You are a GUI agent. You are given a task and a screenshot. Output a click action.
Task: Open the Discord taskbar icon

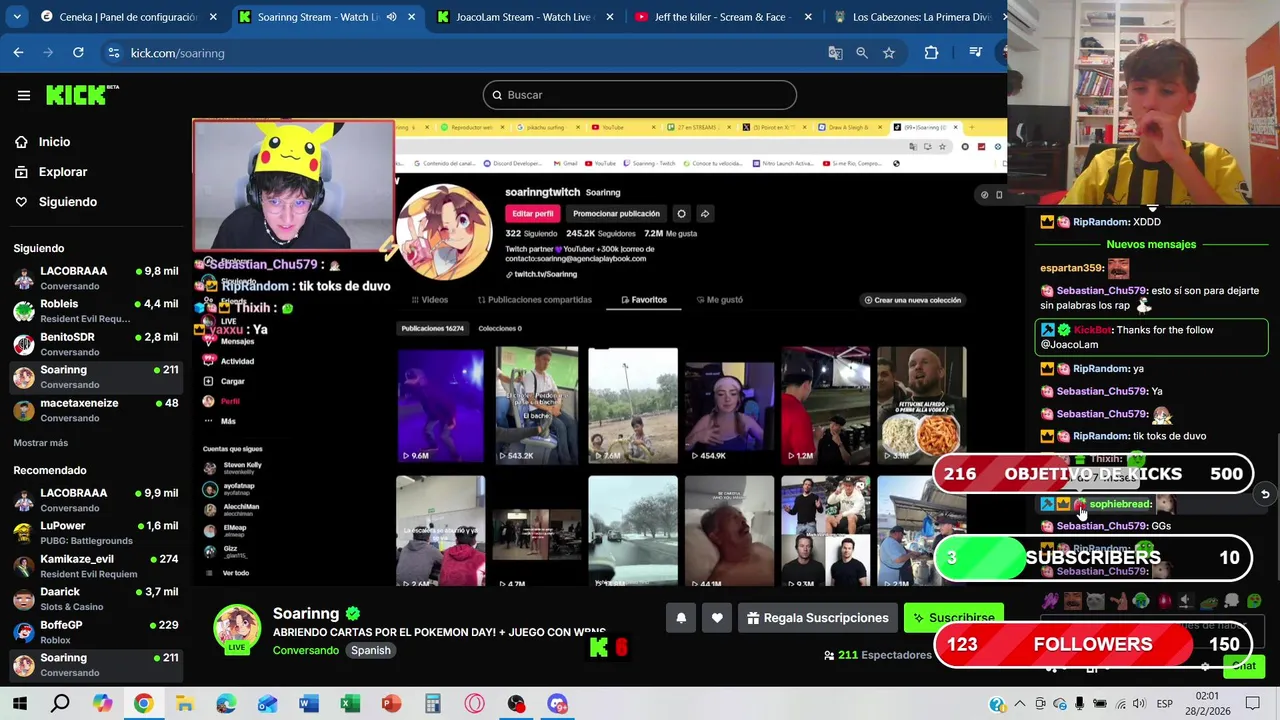557,704
